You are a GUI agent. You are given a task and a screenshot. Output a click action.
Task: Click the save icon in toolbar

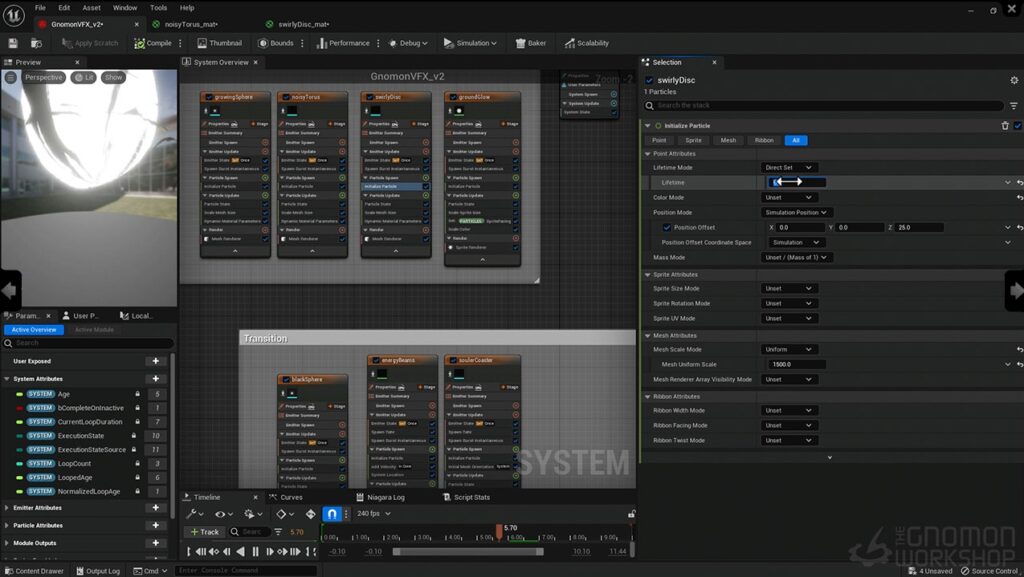[x=13, y=43]
